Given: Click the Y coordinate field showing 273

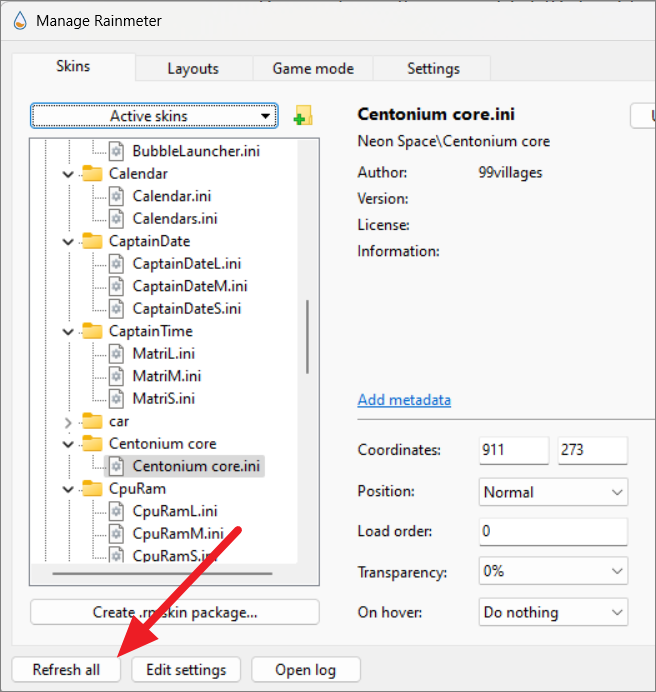Looking at the screenshot, I should tap(592, 450).
